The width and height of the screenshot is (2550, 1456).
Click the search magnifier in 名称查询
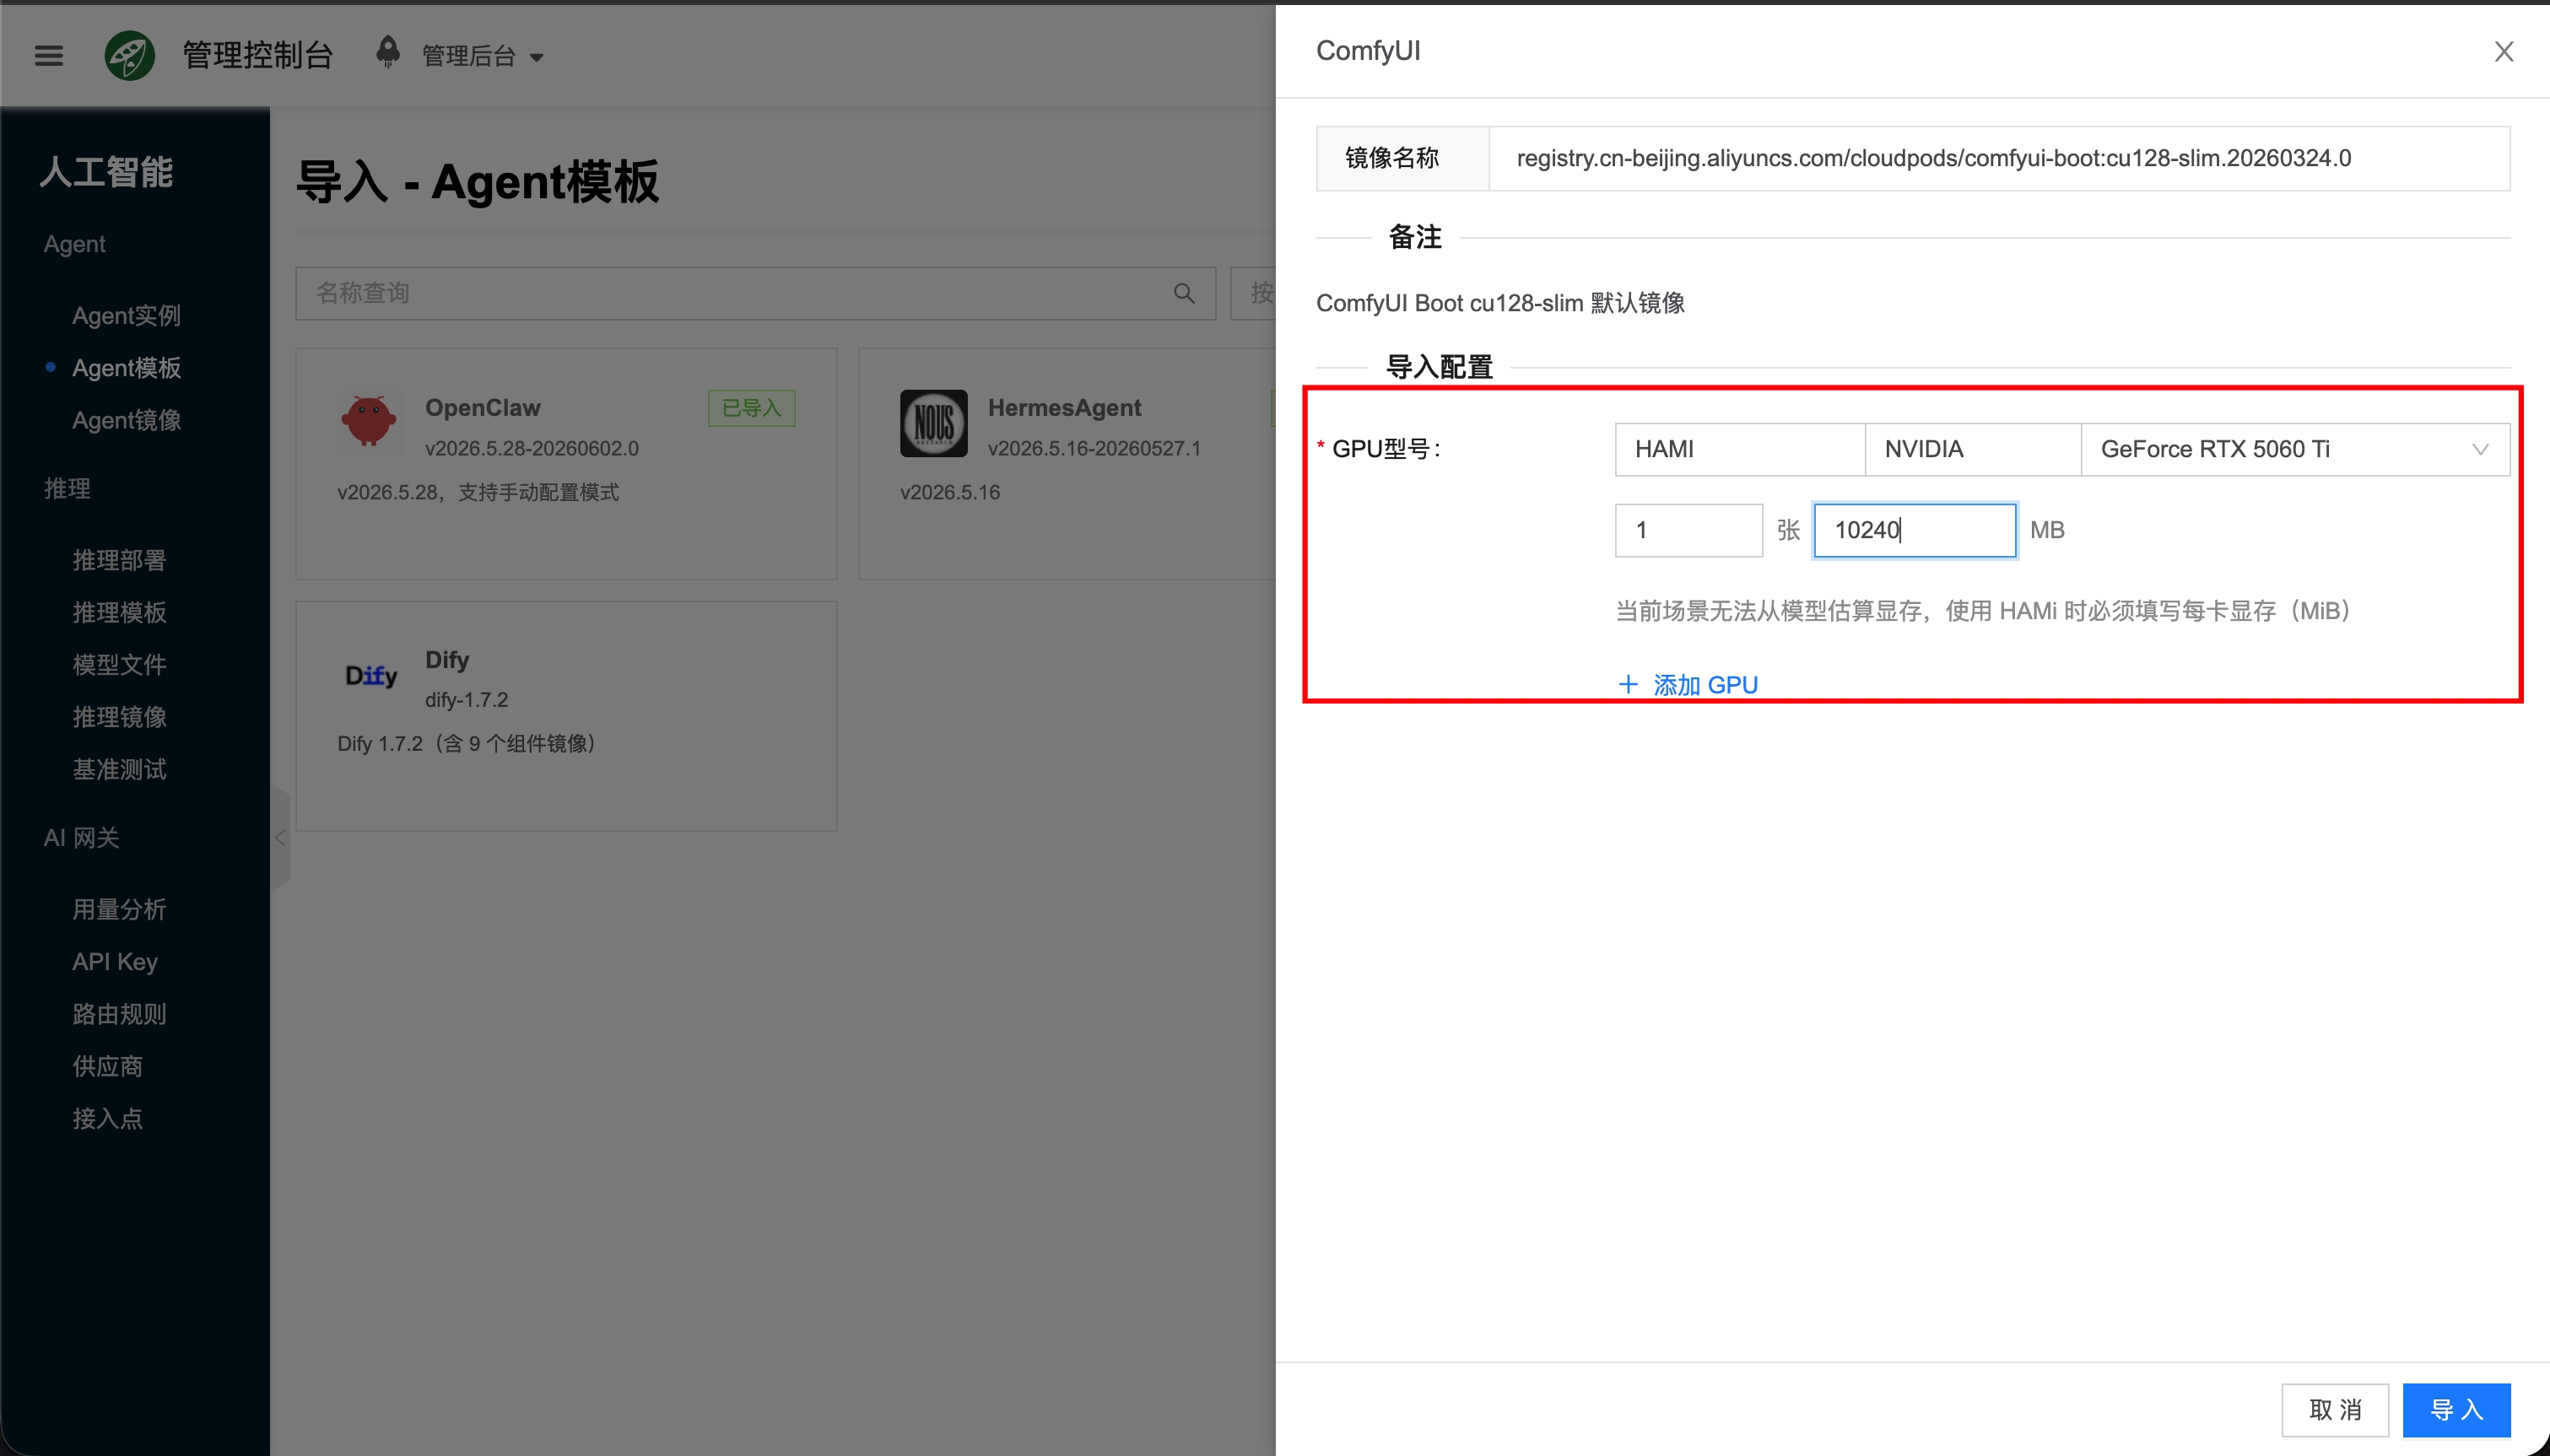point(1184,293)
